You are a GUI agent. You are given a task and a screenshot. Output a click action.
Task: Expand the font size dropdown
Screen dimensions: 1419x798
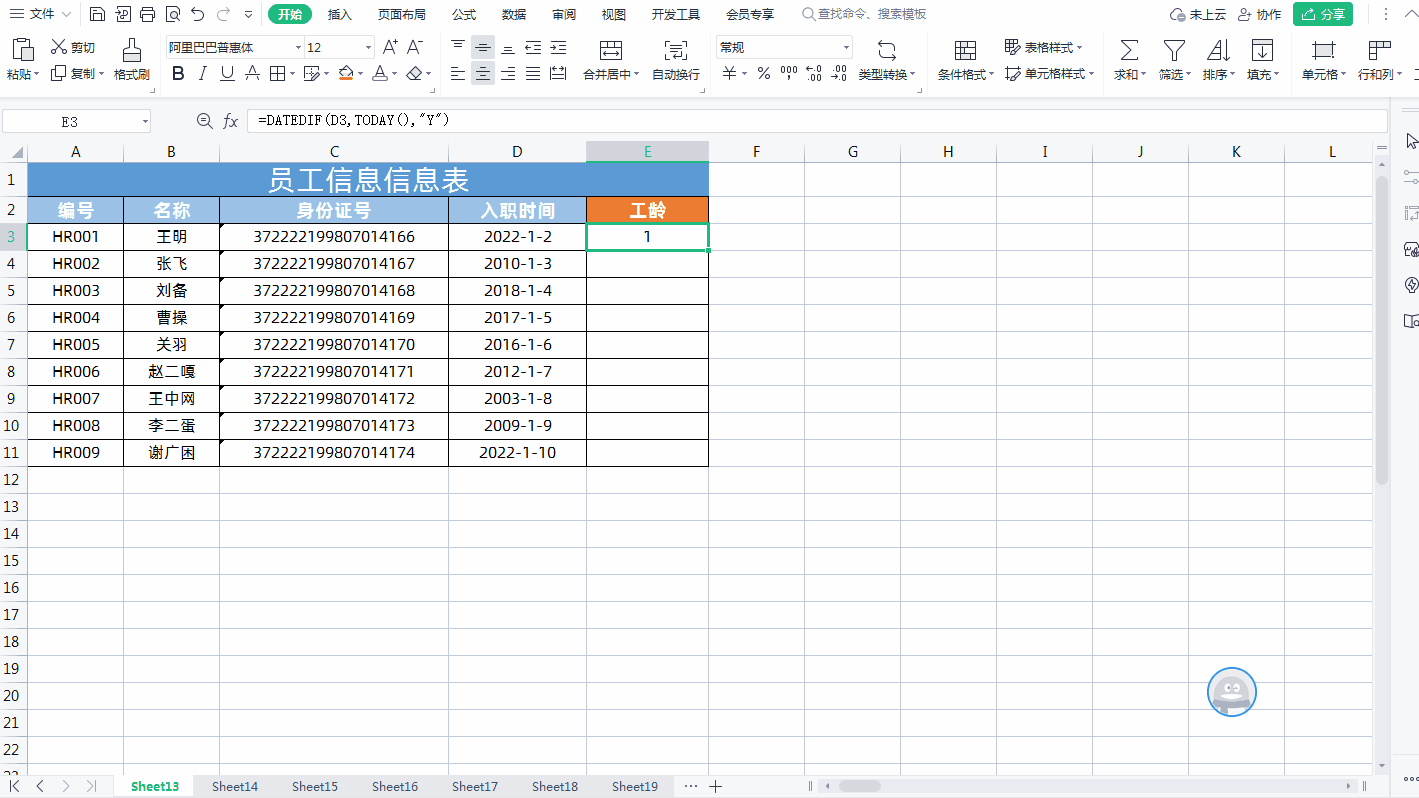(x=368, y=48)
